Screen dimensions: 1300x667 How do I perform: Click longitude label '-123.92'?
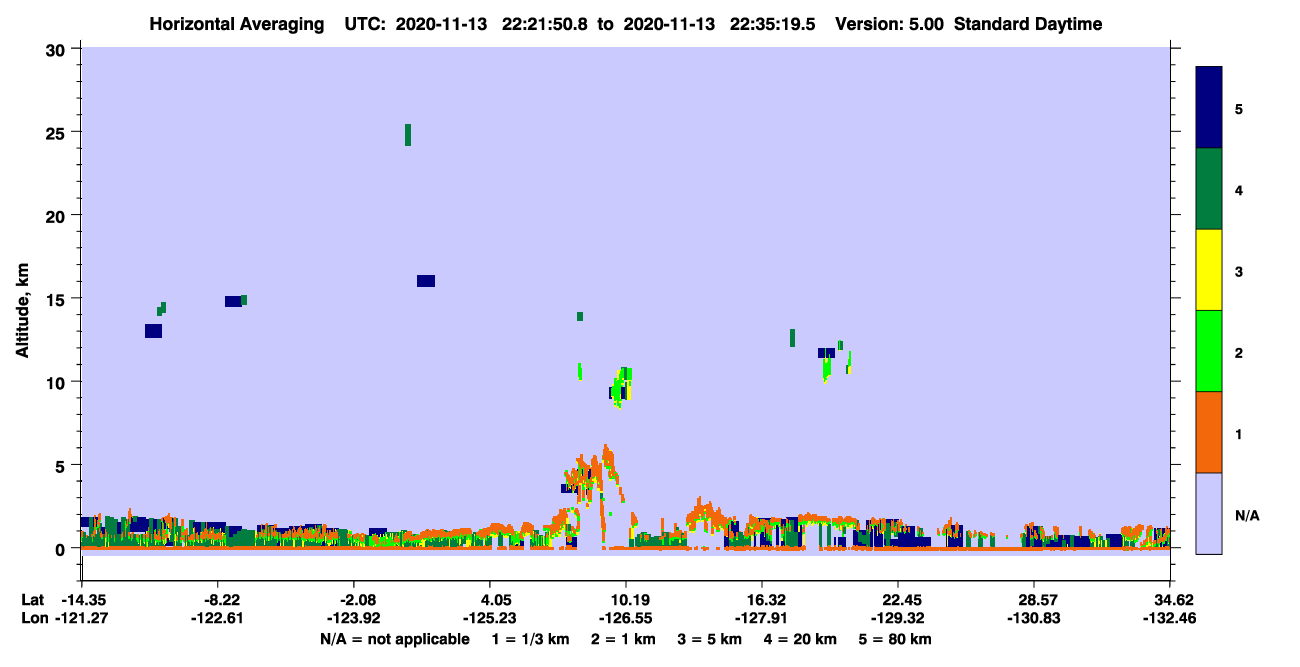(354, 618)
